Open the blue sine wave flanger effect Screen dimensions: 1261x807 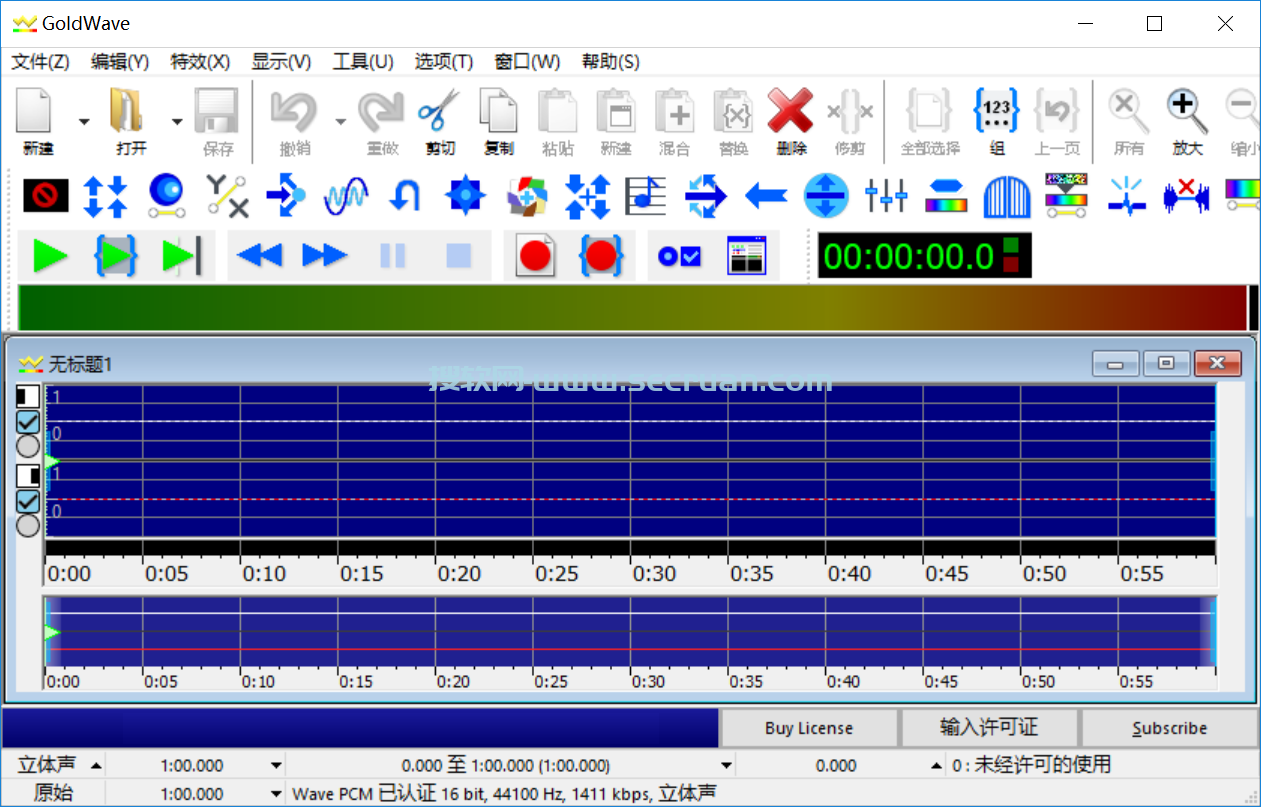tap(346, 195)
